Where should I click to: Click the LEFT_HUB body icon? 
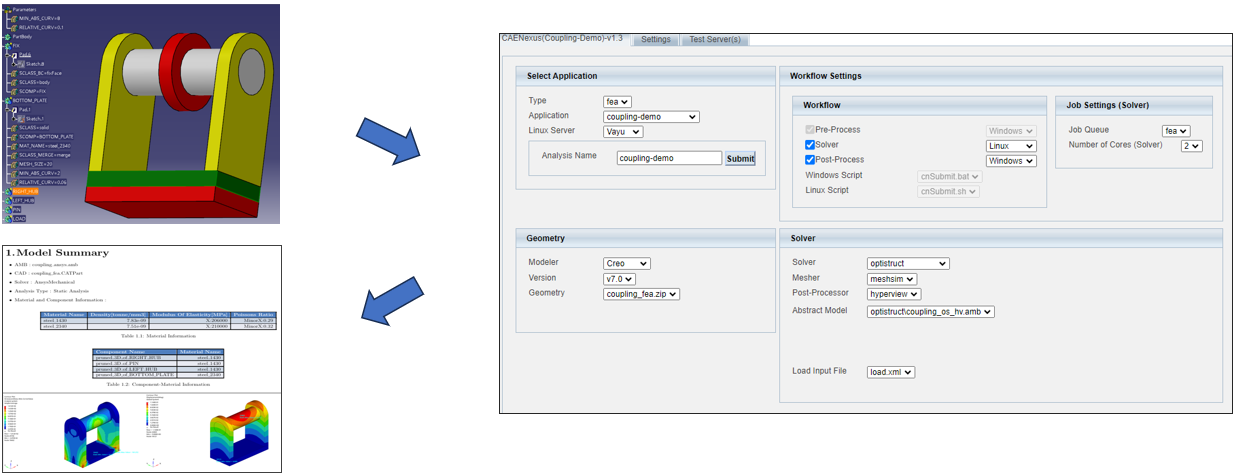[8, 200]
